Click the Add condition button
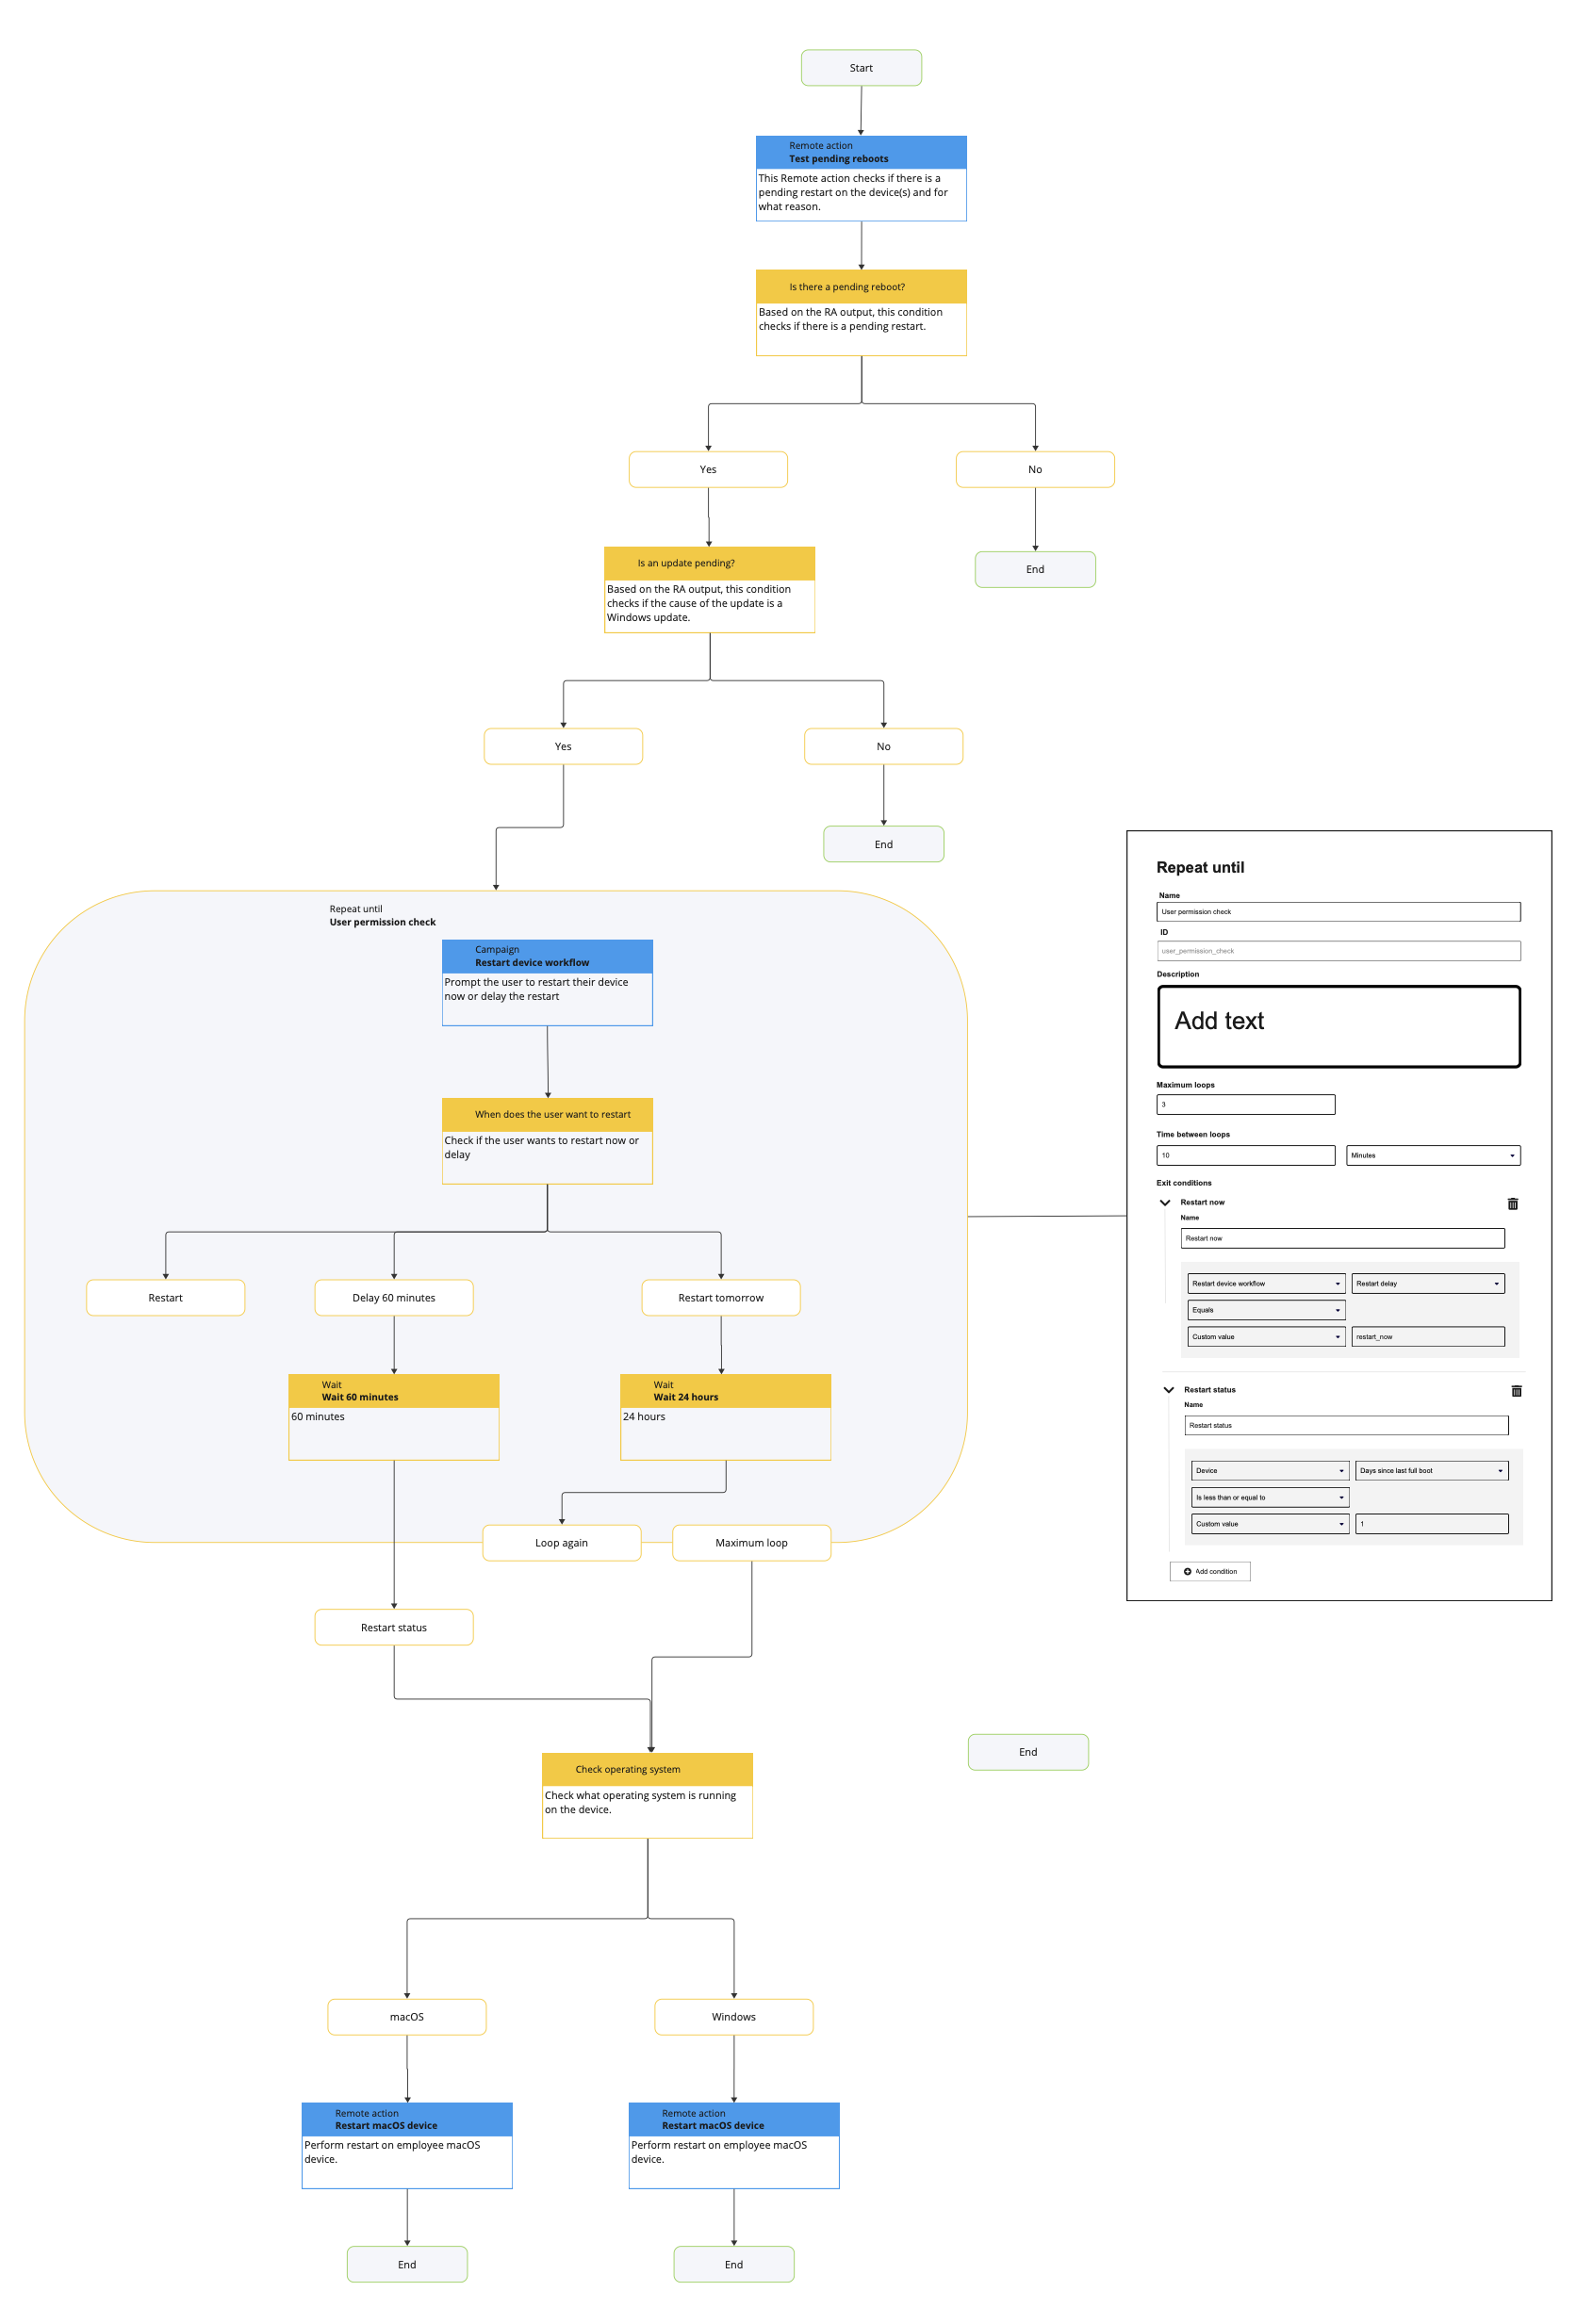 [1209, 1571]
